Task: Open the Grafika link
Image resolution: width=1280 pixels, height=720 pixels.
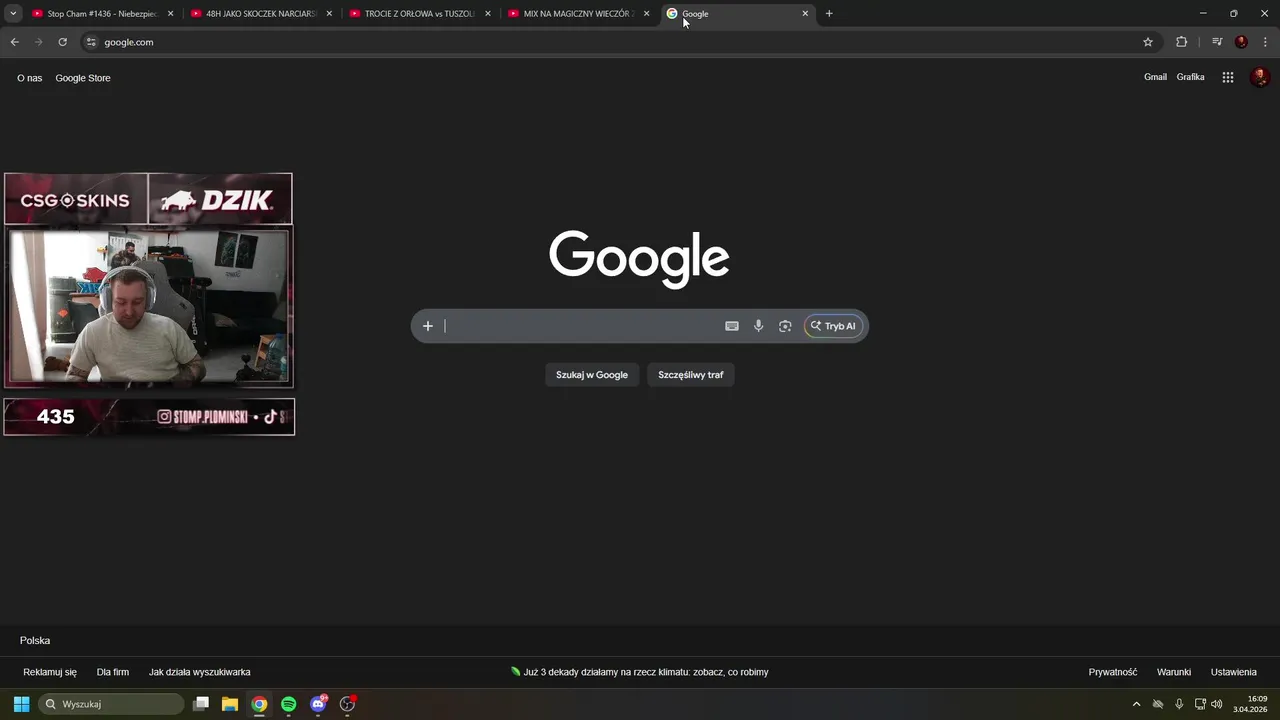Action: [x=1190, y=77]
